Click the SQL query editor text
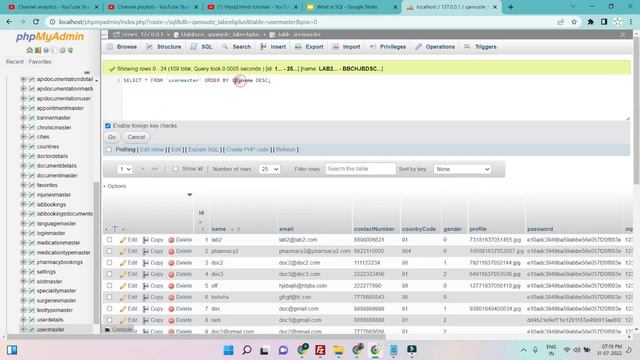The width and height of the screenshot is (640, 360). (x=196, y=80)
